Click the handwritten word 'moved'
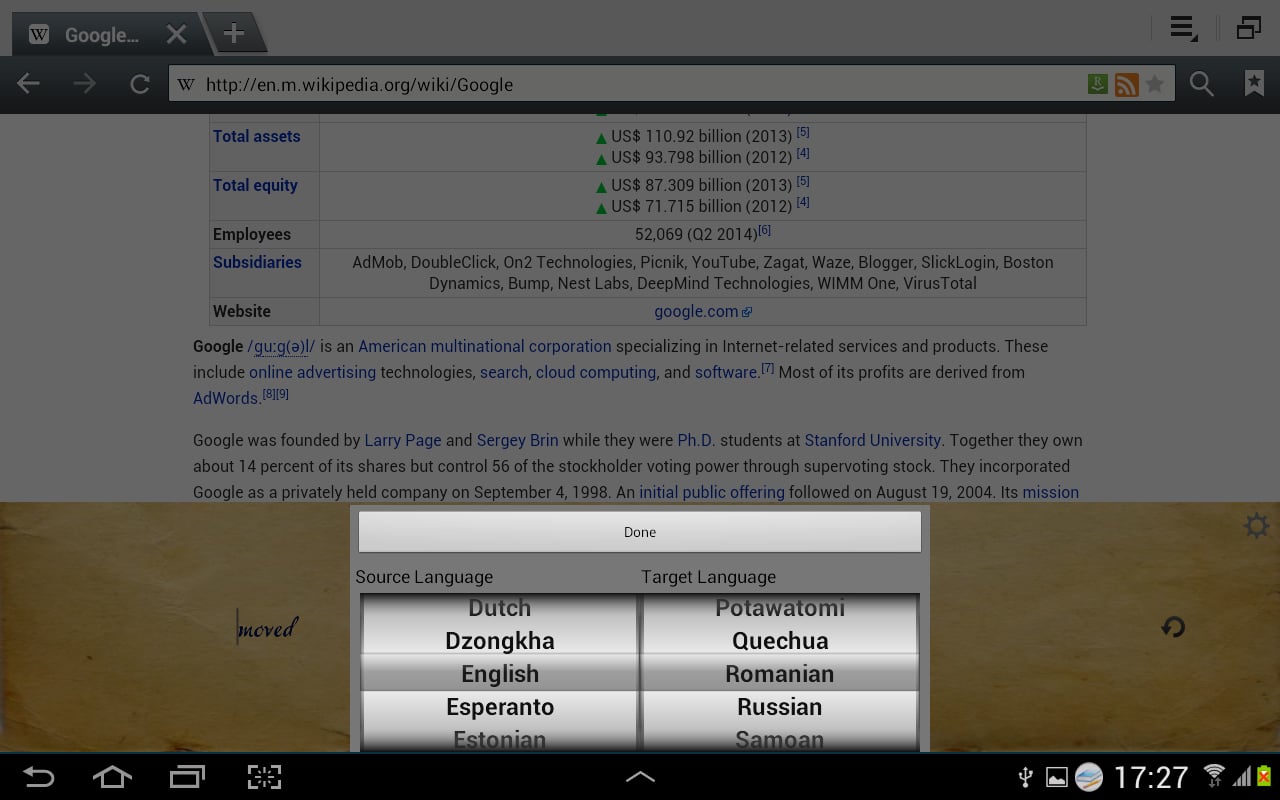Viewport: 1280px width, 800px height. click(x=267, y=629)
